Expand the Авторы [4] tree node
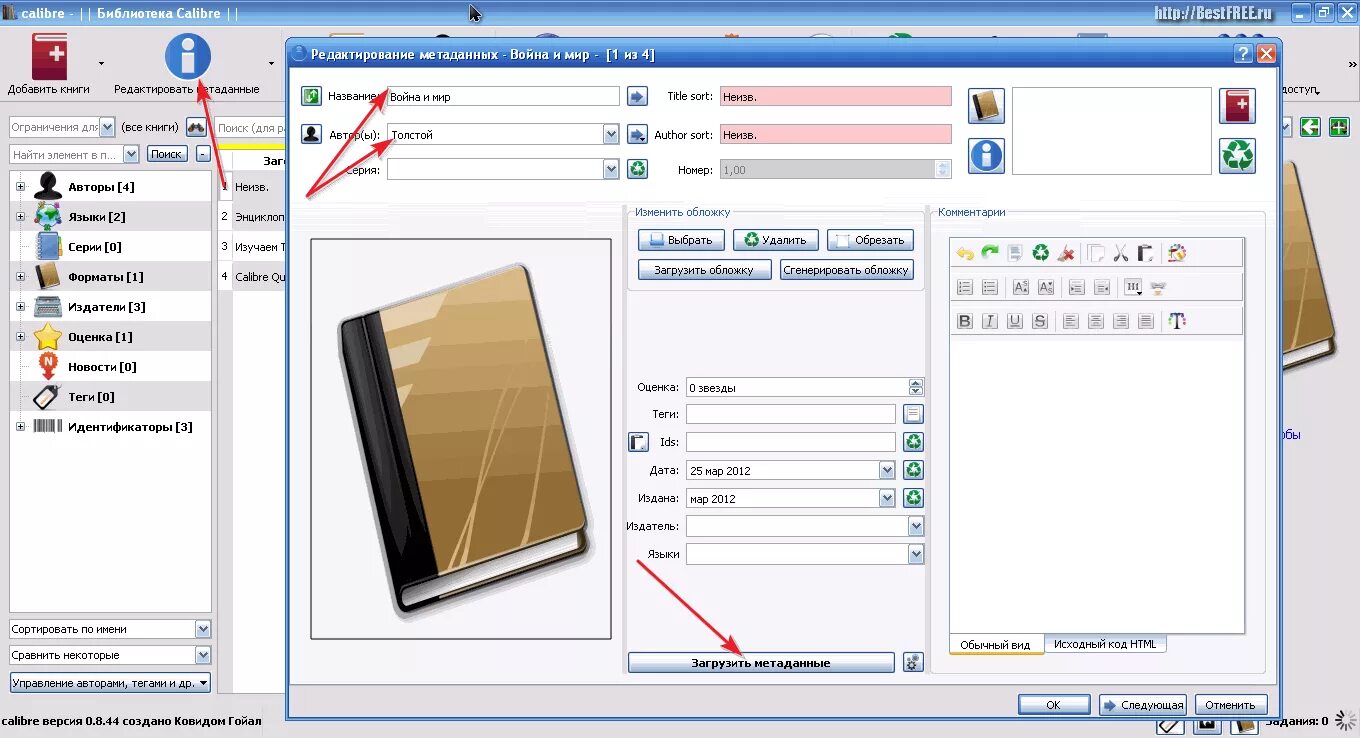 click(20, 187)
